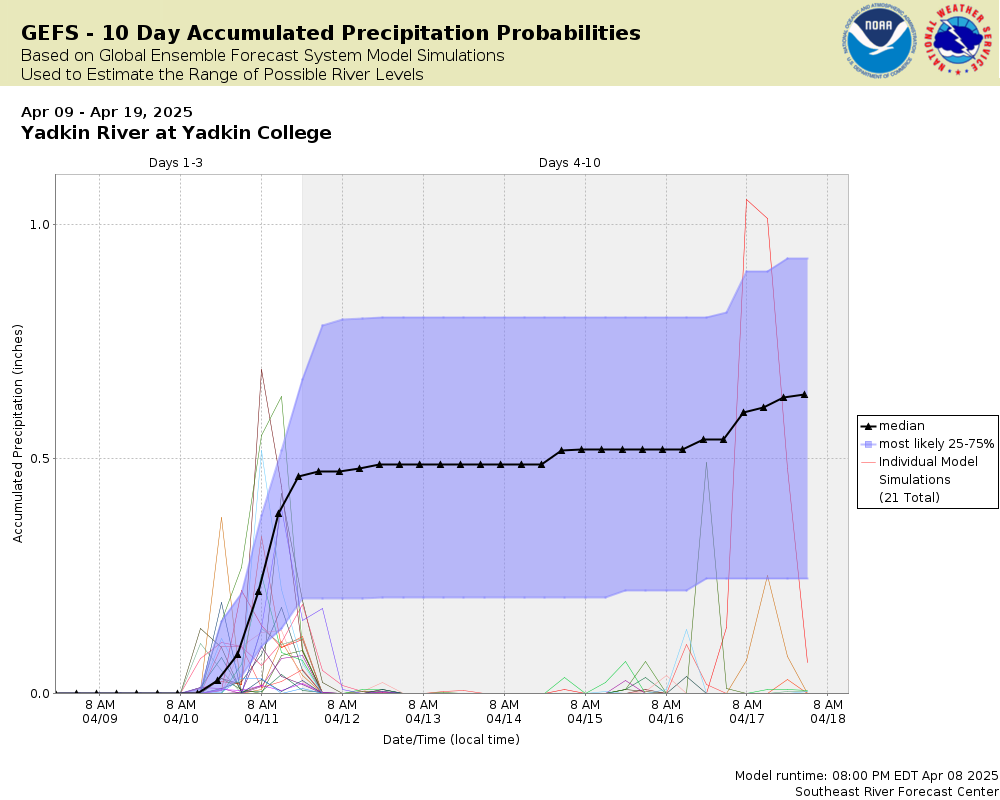
Task: Click the Accumulated Precipitation (inches) axis title
Action: [18, 434]
